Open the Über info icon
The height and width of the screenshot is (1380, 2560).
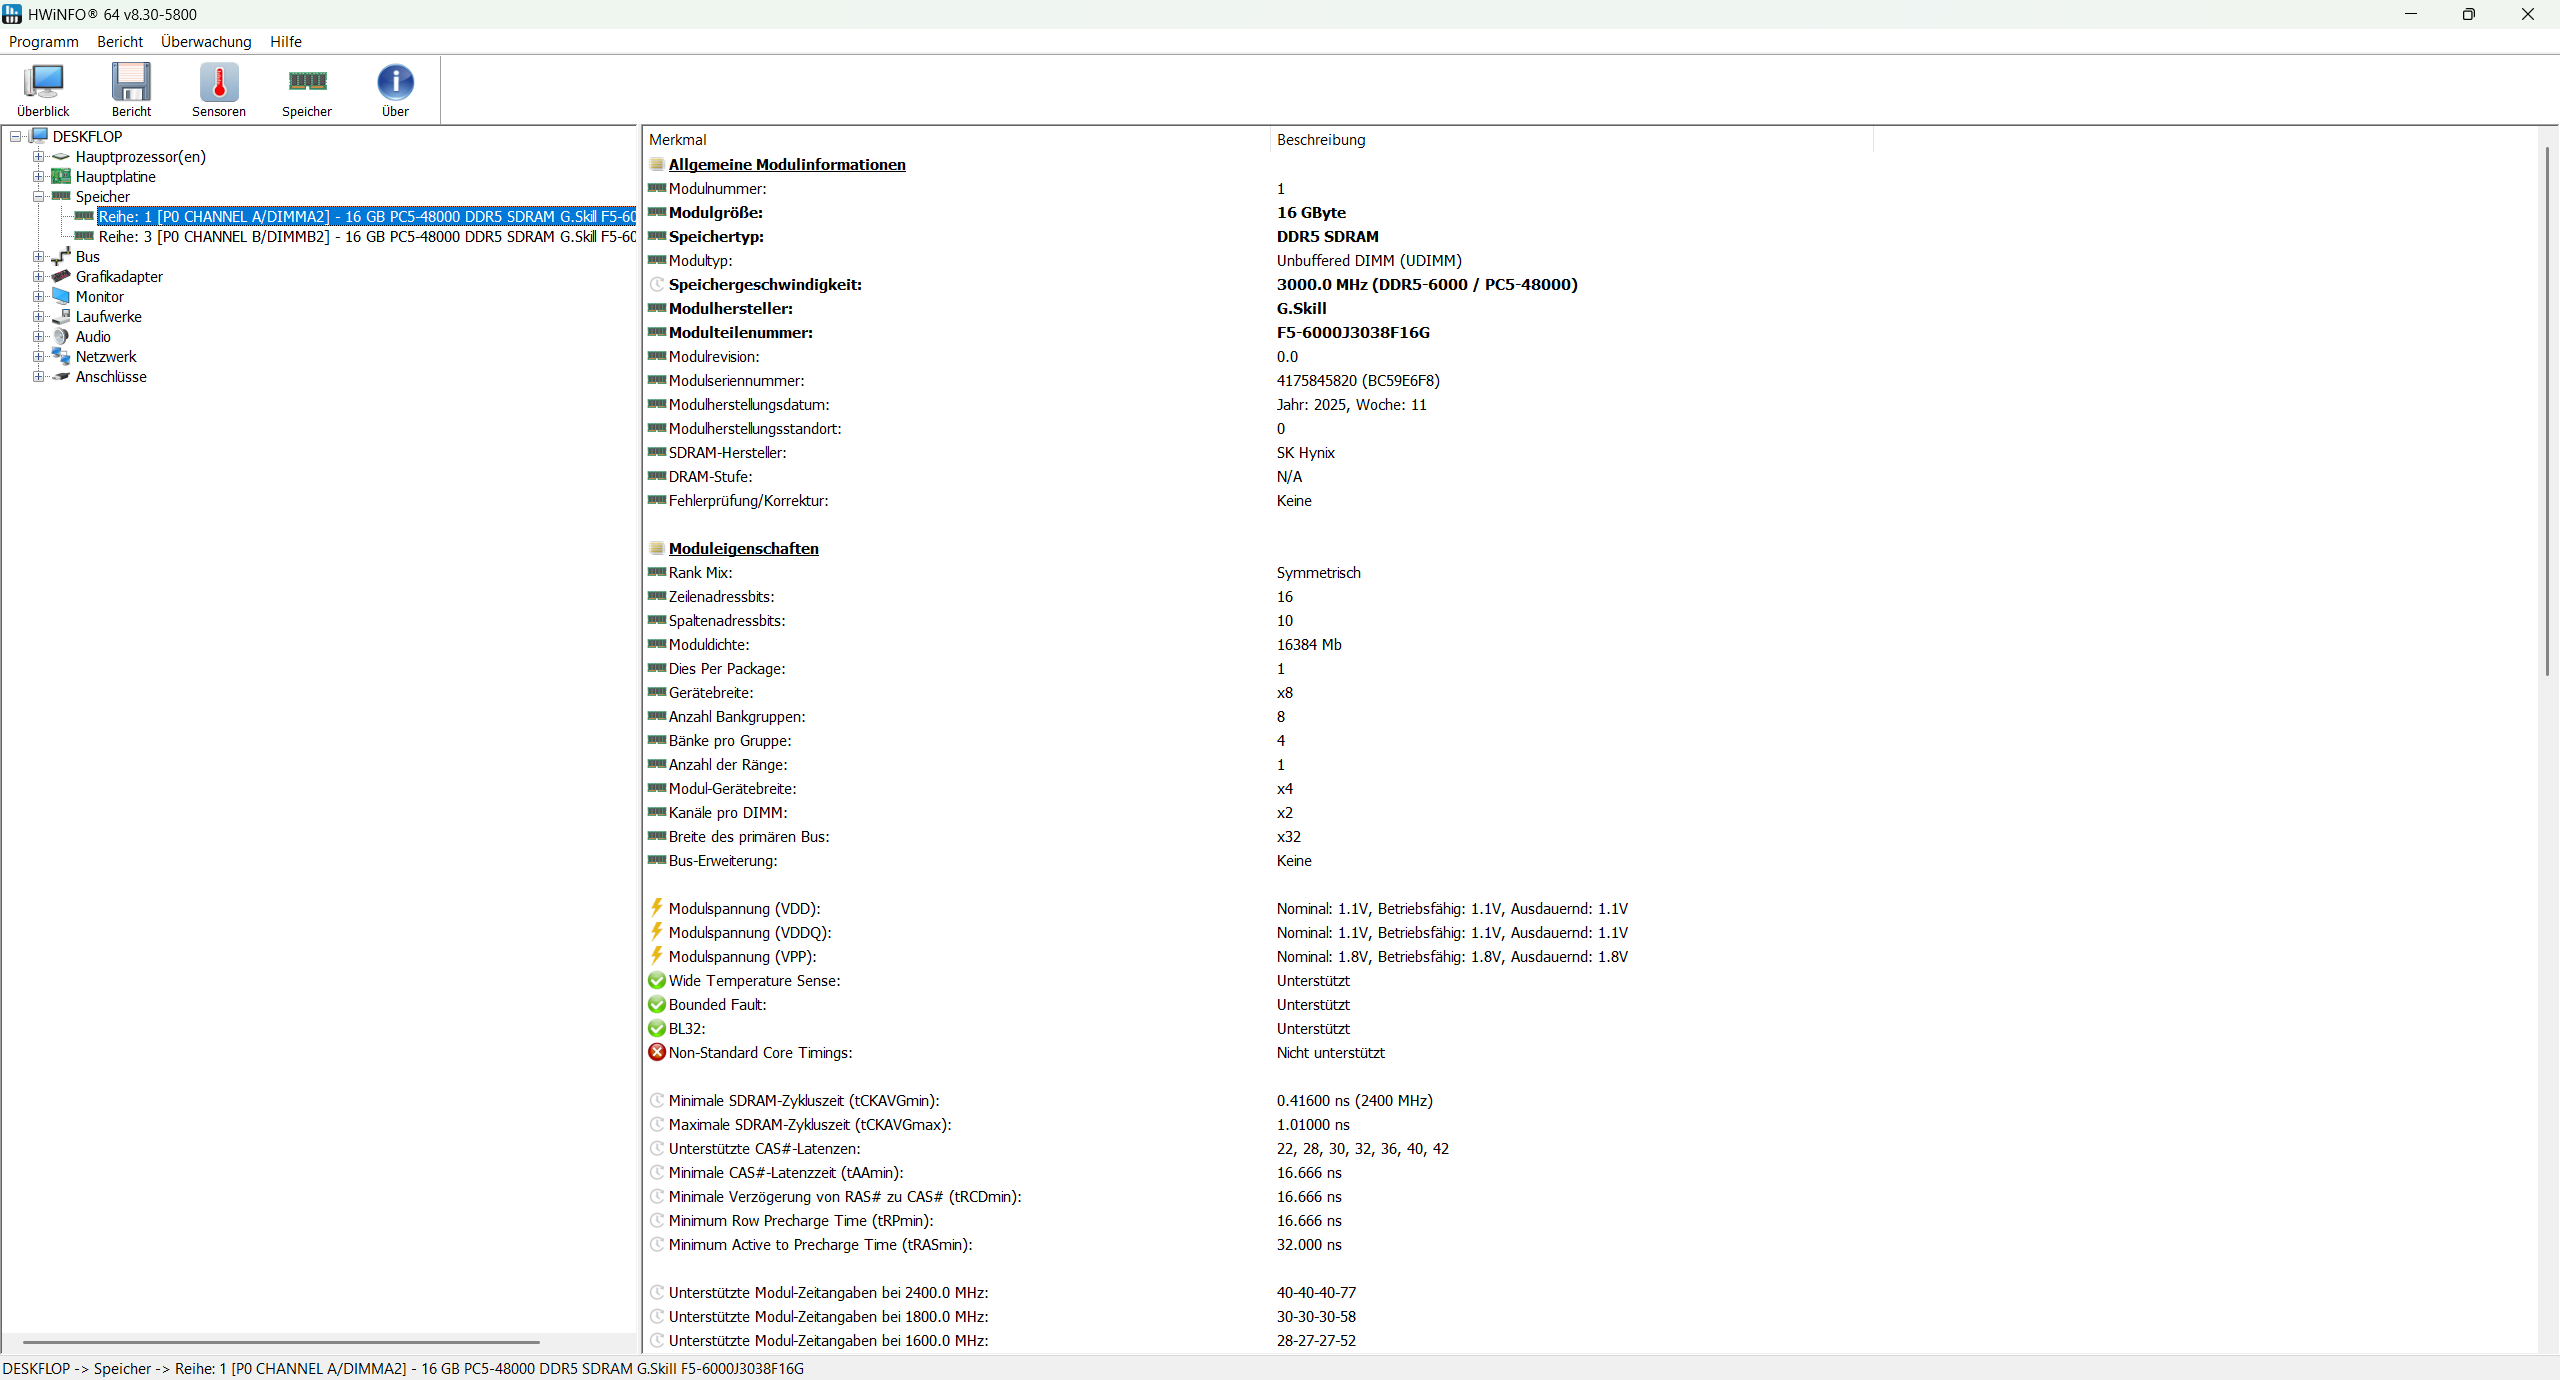point(395,83)
